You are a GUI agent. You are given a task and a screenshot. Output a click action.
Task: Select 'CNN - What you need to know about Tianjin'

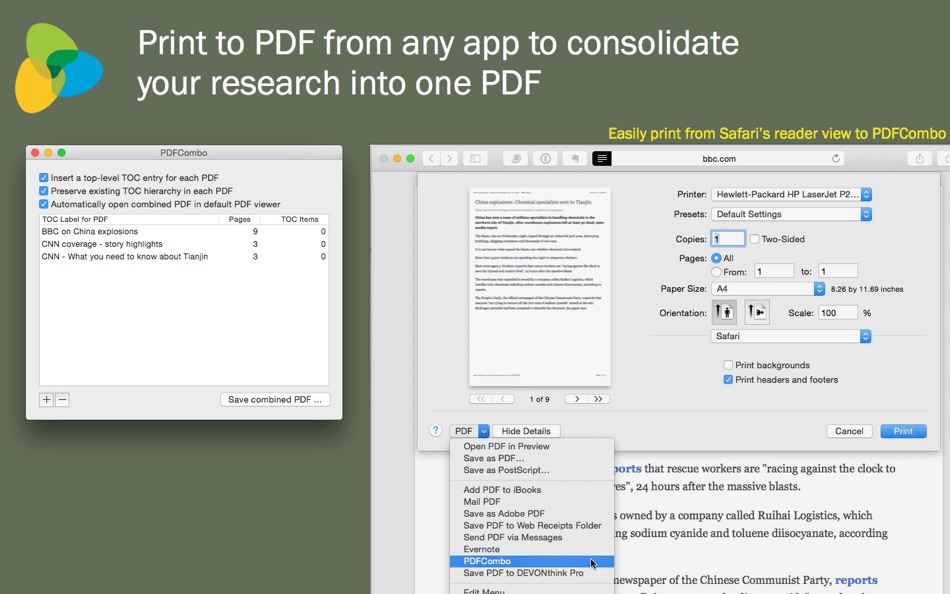point(184,257)
